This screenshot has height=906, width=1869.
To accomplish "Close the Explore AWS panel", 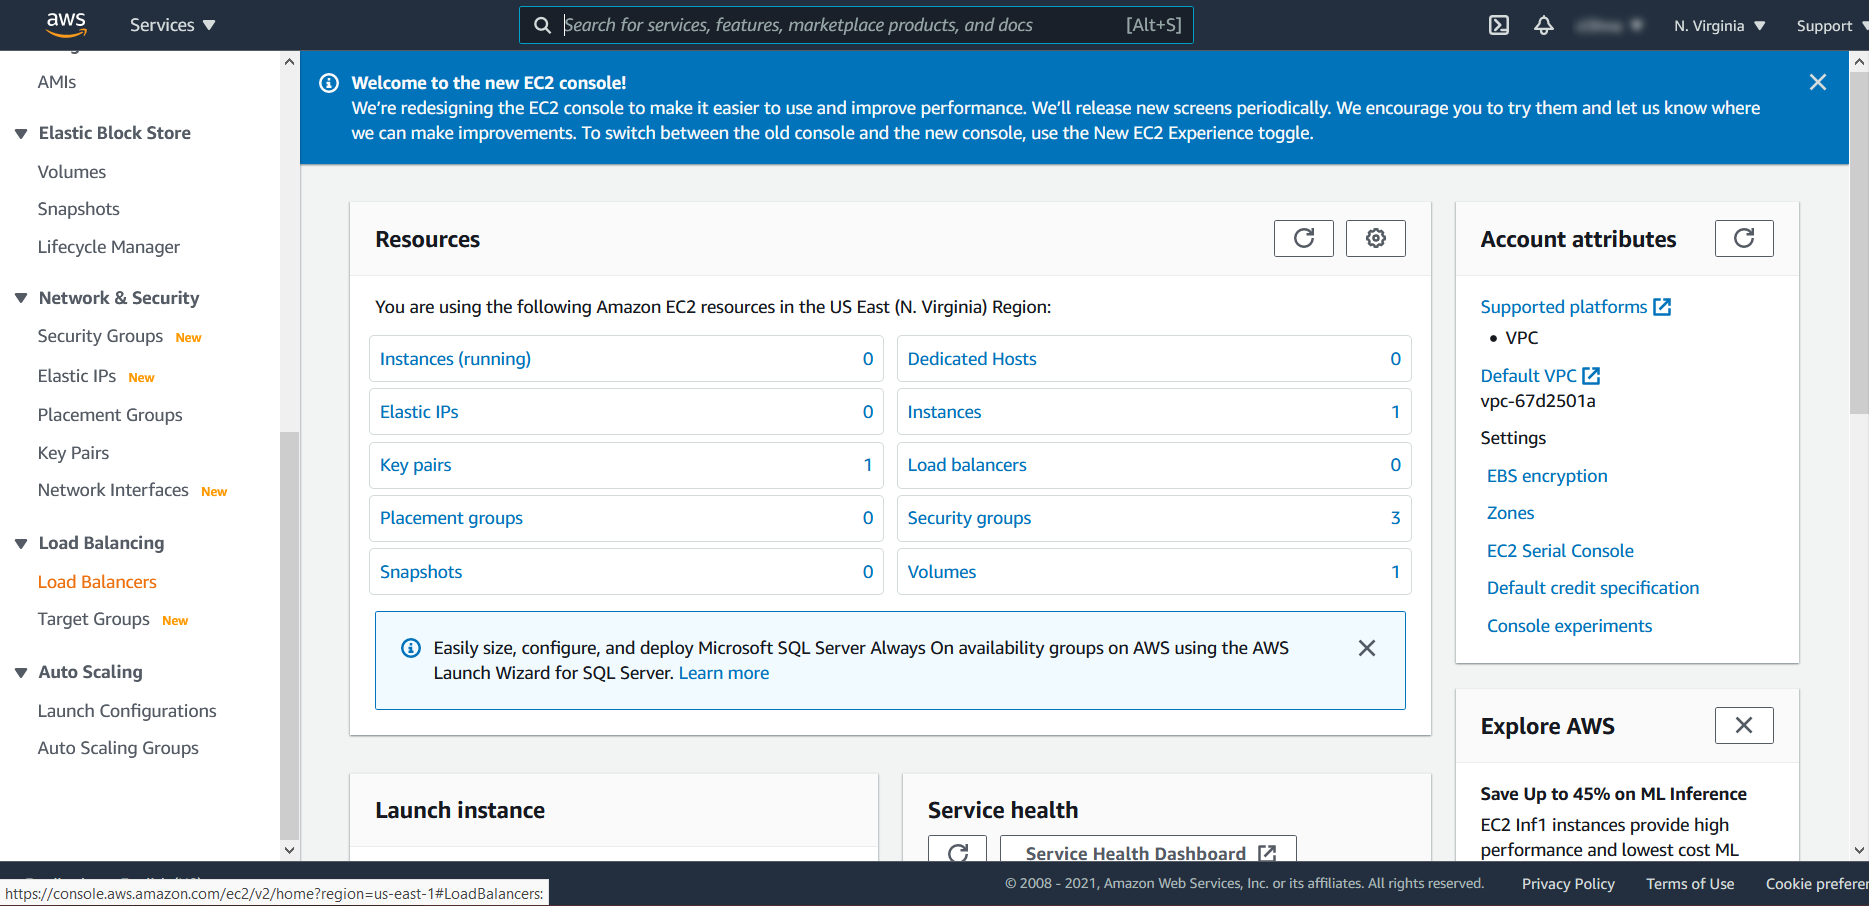I will tap(1744, 725).
